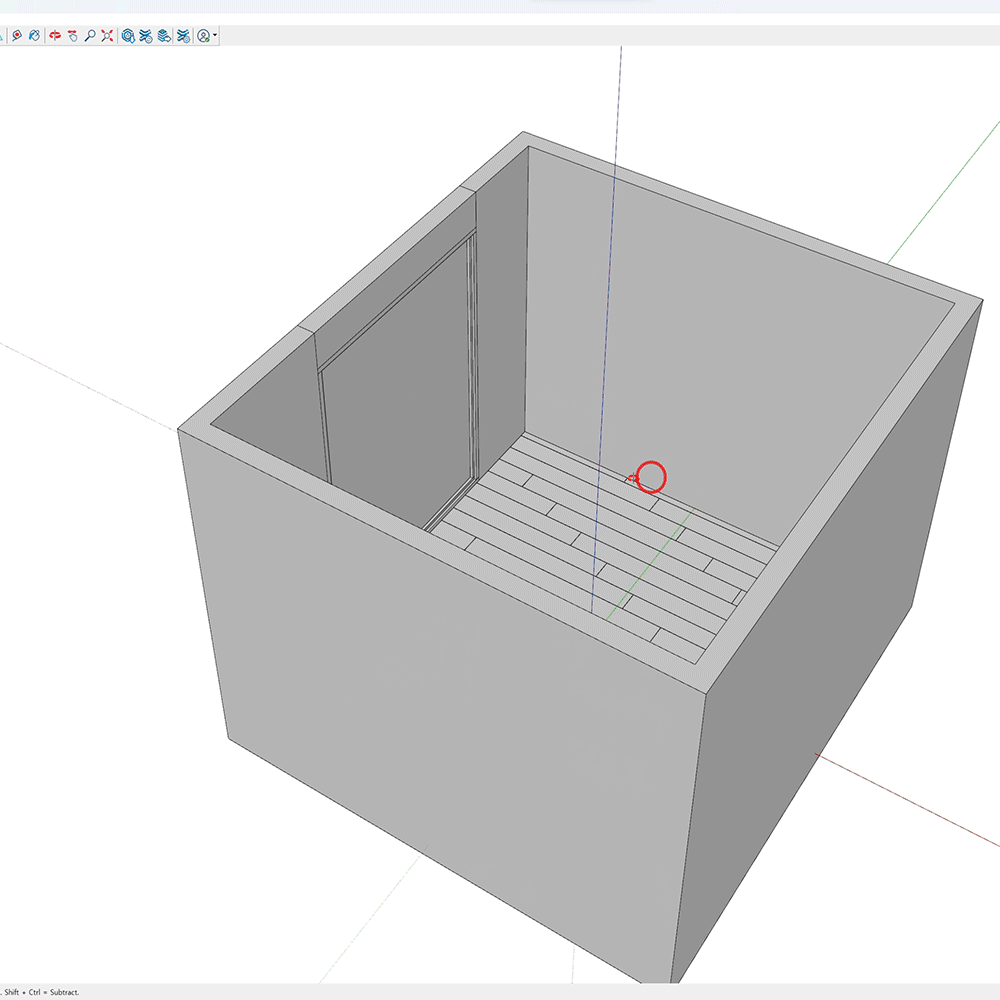
Task: Choose the Pan hand tool
Action: 73,36
